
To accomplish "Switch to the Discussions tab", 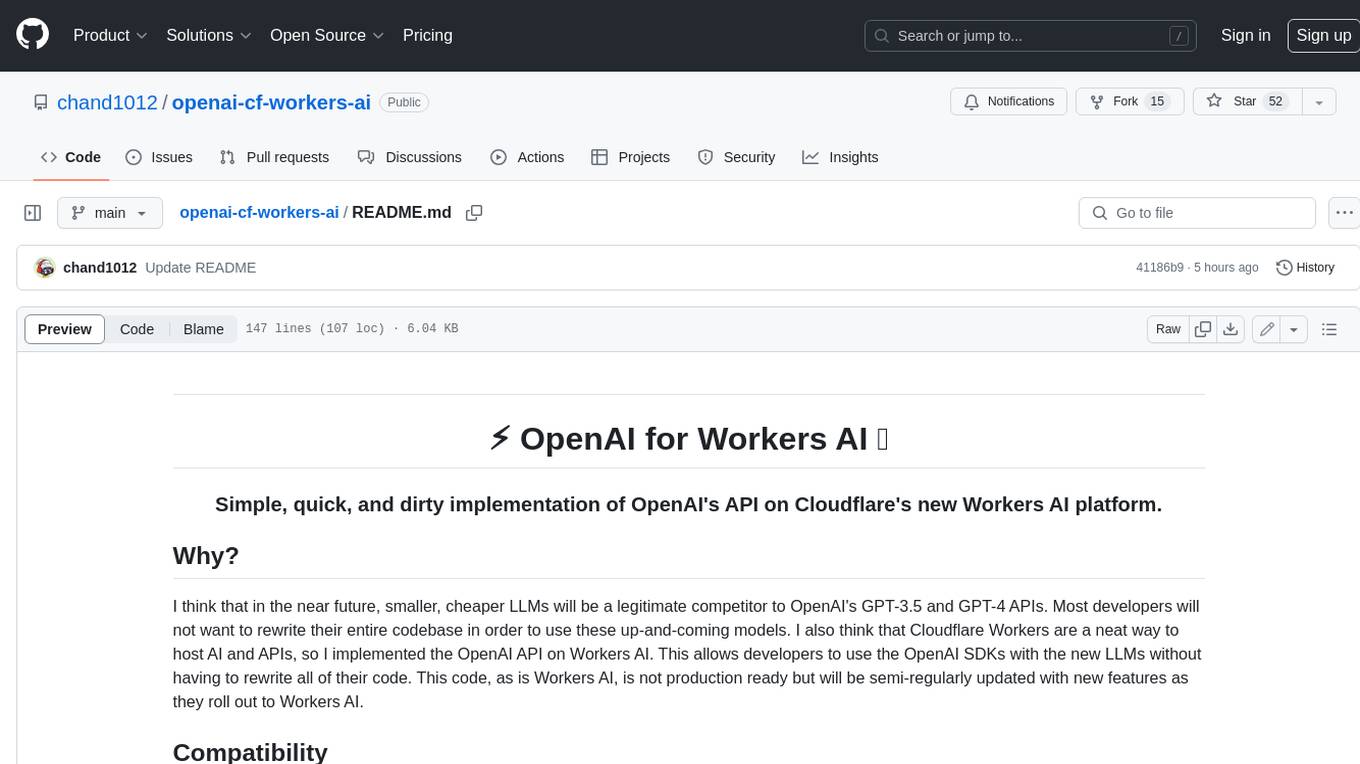I will point(409,157).
